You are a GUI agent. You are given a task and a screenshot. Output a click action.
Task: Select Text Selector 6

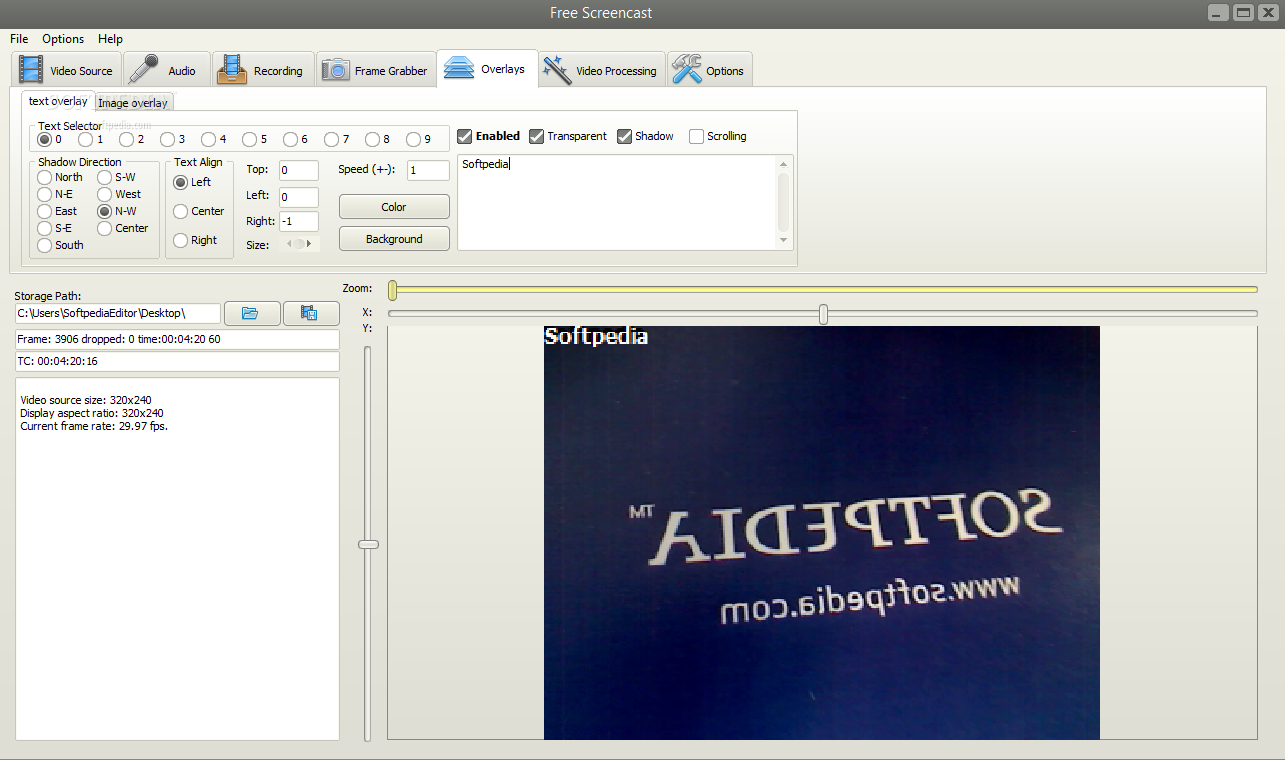[291, 139]
